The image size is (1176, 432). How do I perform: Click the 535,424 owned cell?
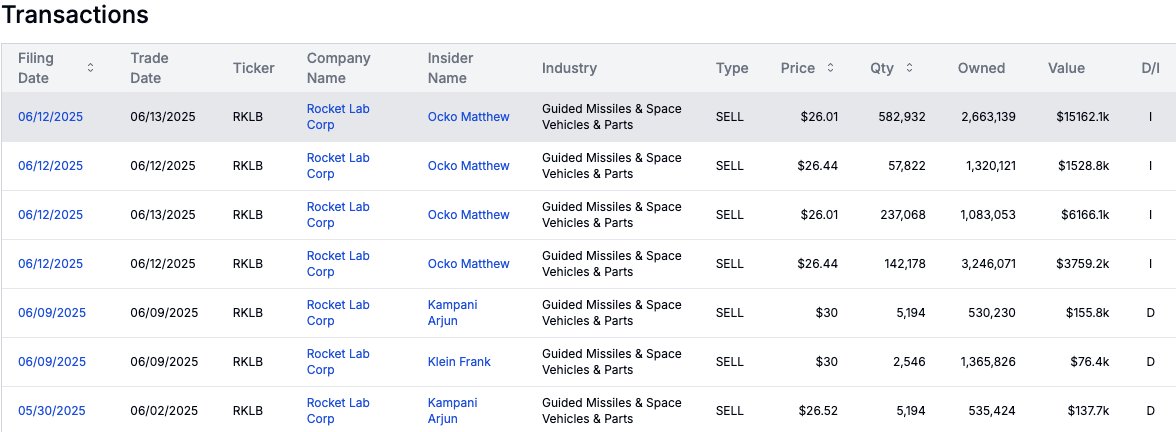(x=992, y=411)
